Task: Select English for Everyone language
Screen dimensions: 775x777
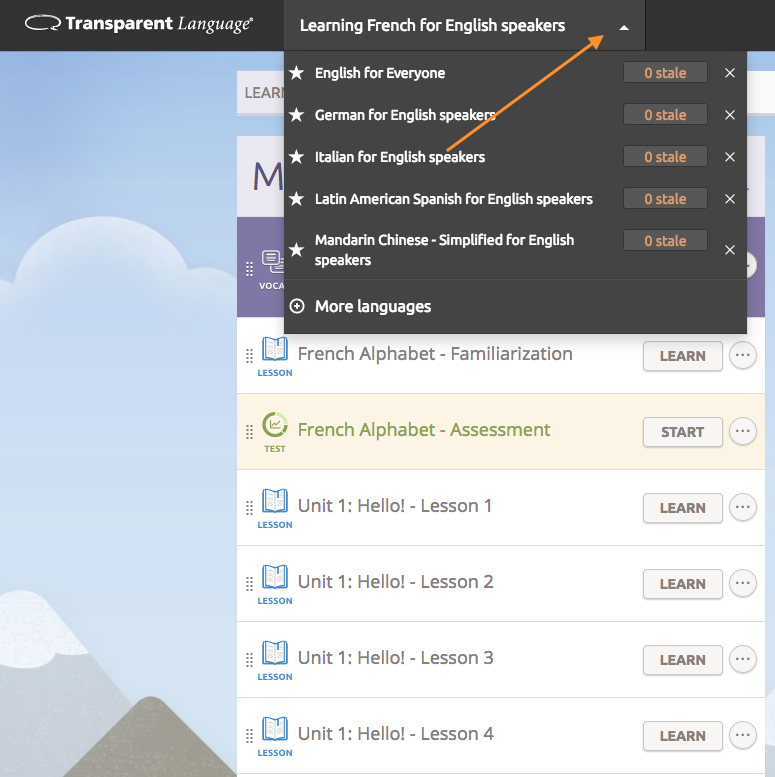Action: pyautogui.click(x=380, y=73)
